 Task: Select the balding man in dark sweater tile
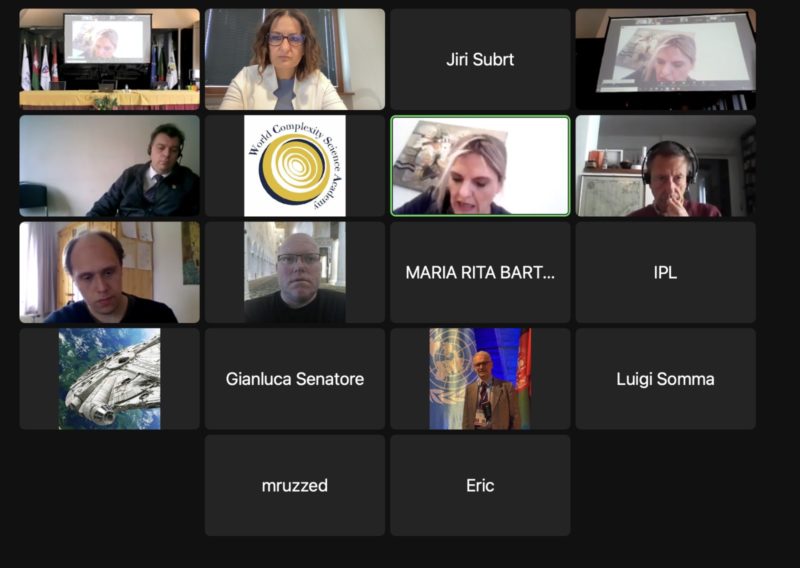coord(109,273)
